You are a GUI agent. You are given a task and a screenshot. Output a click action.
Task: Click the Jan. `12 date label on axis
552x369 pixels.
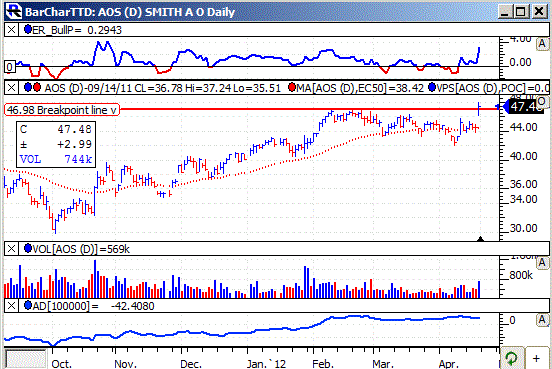[x=266, y=364]
